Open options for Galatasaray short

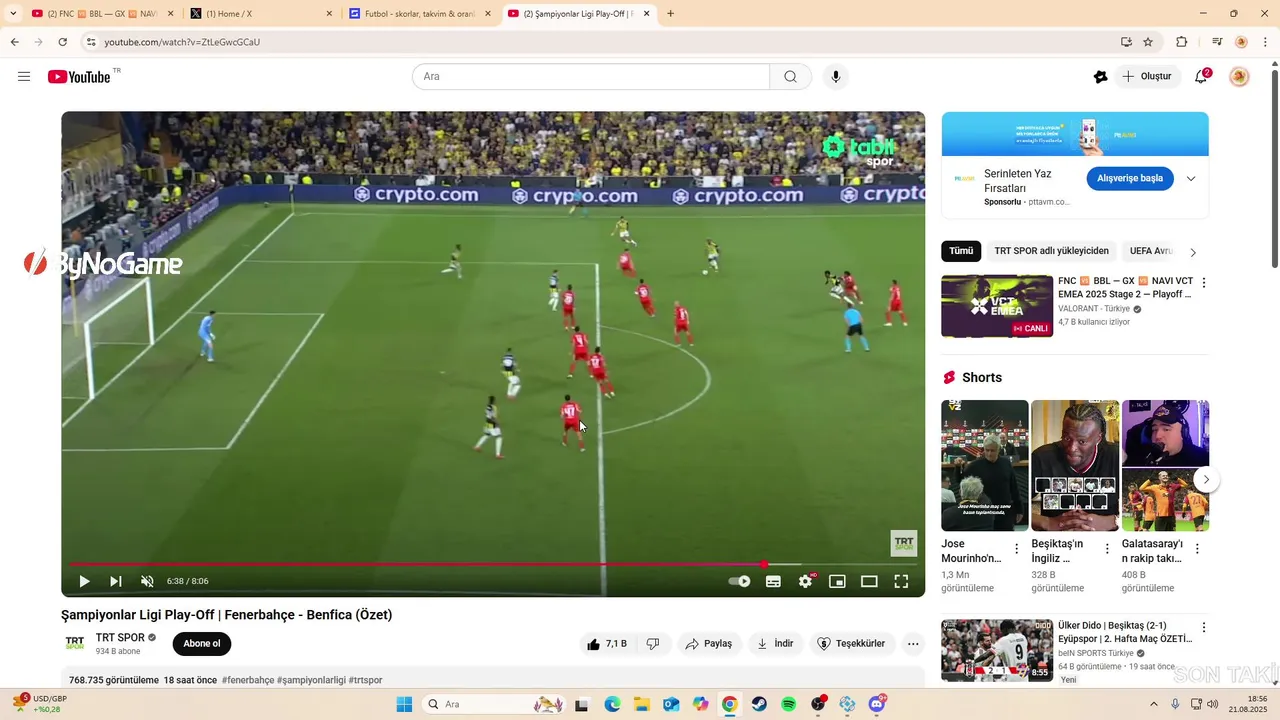pyautogui.click(x=1197, y=549)
